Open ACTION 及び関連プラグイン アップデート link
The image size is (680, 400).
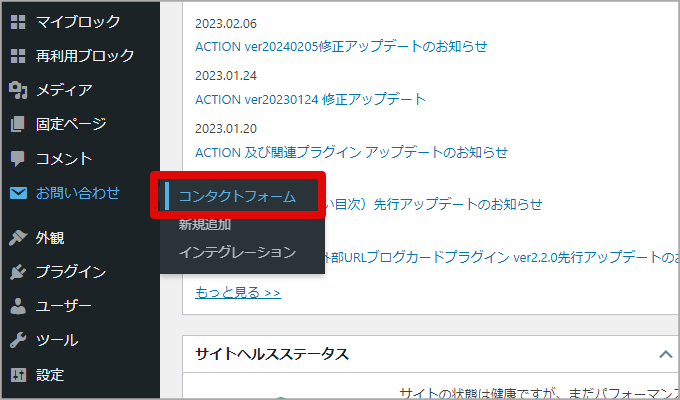[351, 152]
